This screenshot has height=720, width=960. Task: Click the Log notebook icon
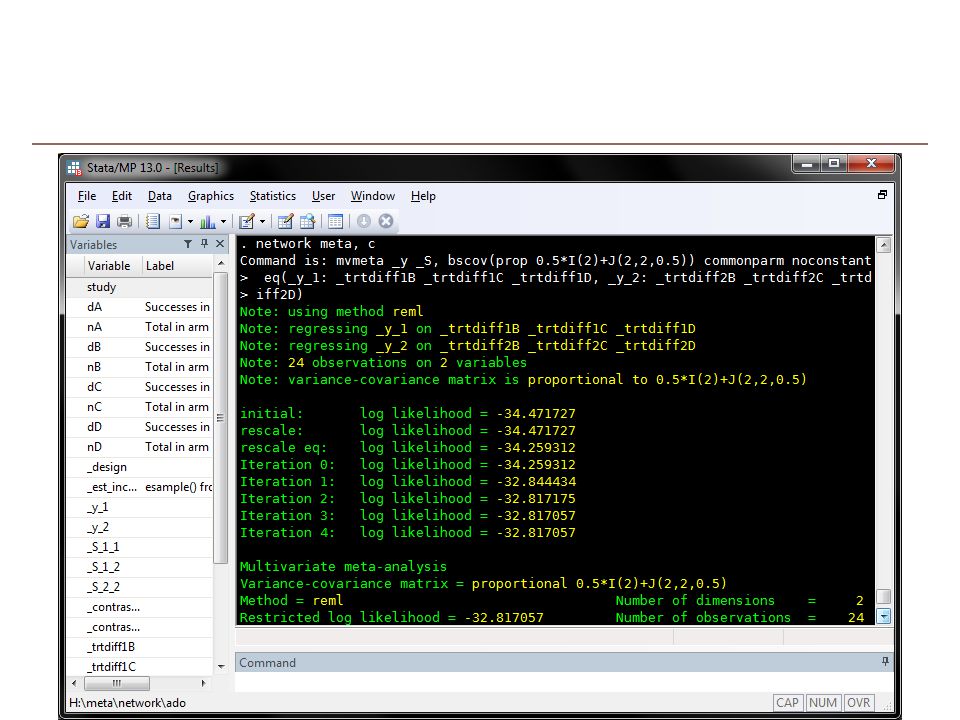pos(153,222)
